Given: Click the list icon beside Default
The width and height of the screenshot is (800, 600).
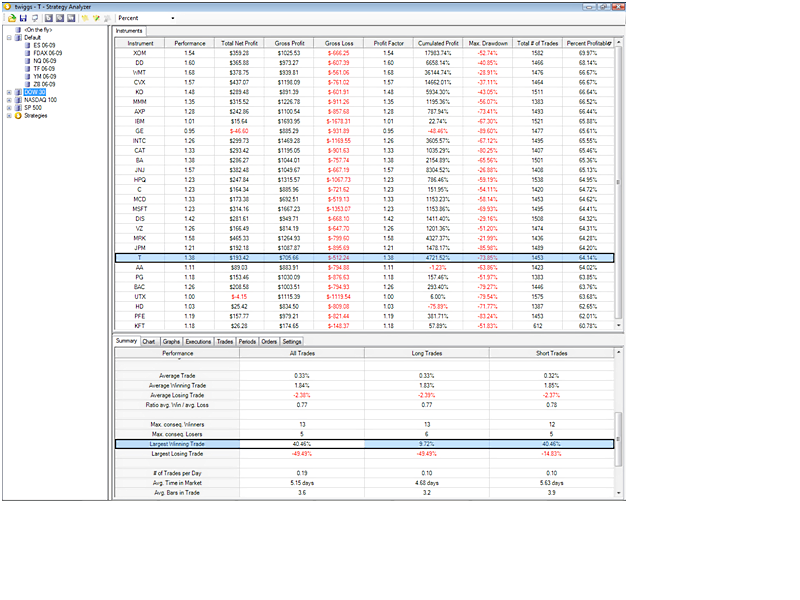Looking at the screenshot, I should [x=18, y=38].
